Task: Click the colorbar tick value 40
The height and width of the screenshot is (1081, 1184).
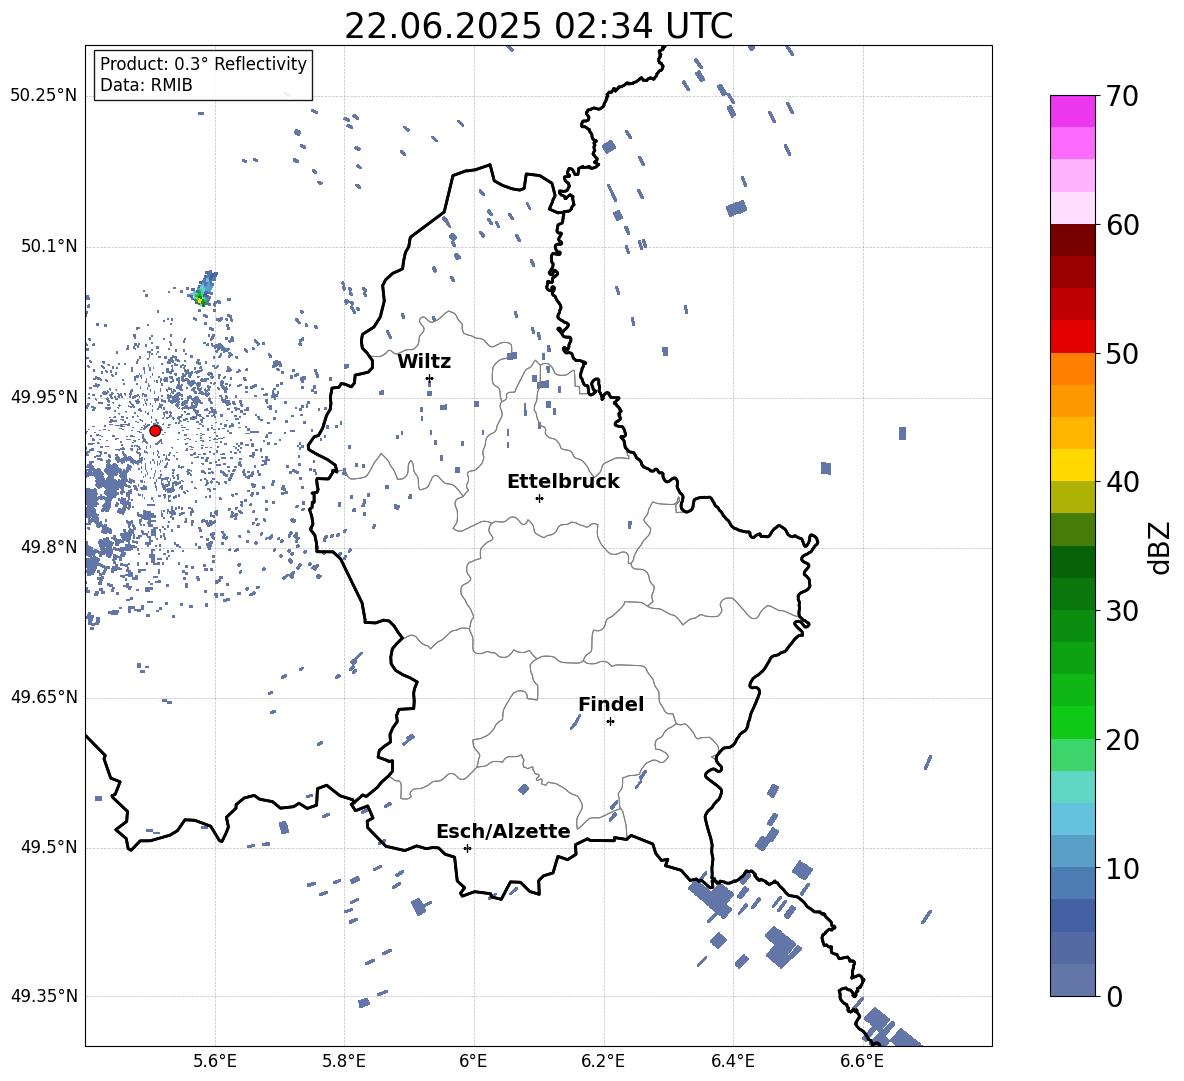Action: click(1122, 482)
